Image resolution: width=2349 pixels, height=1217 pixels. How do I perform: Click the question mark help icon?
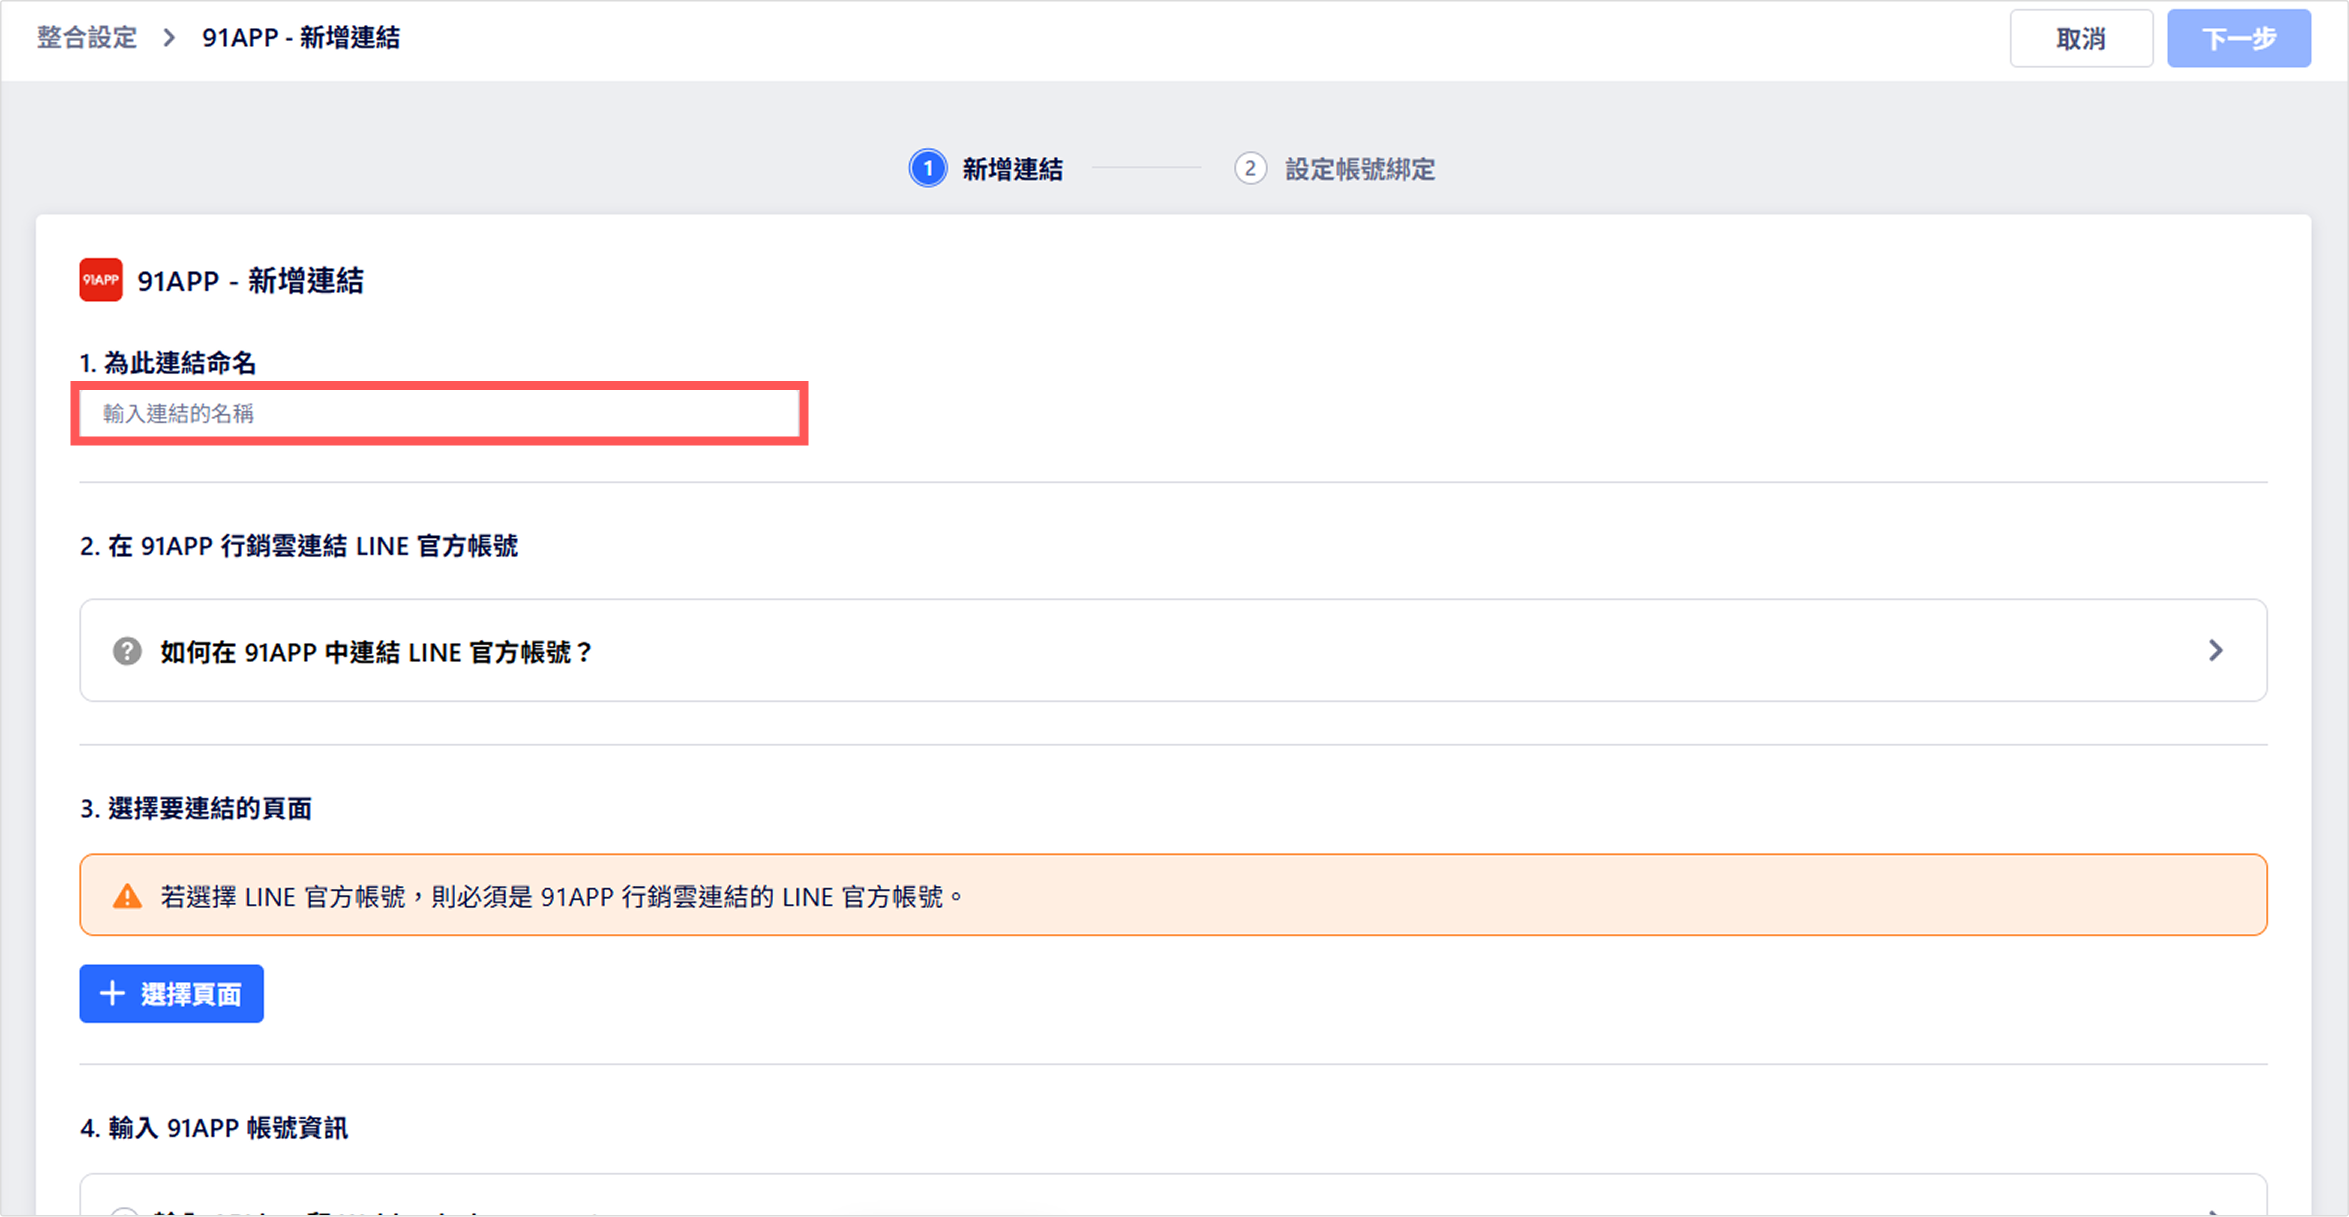[127, 651]
